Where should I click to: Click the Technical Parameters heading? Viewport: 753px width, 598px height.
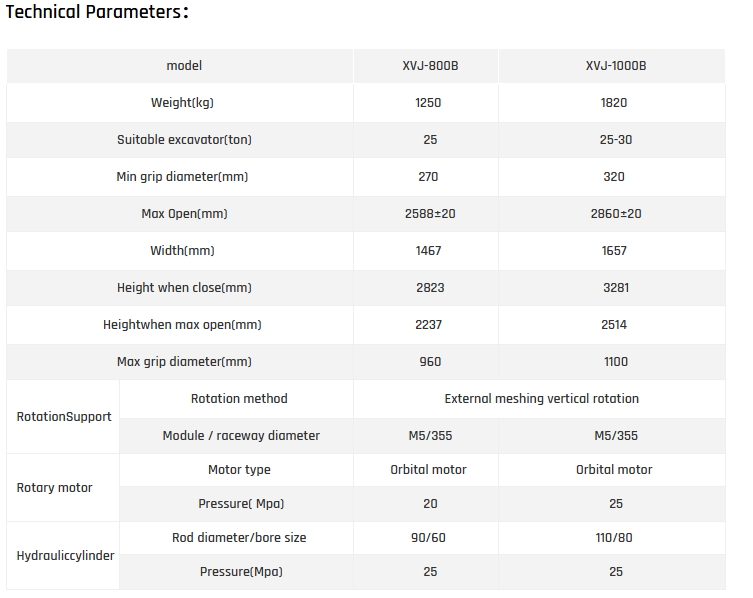pyautogui.click(x=98, y=13)
